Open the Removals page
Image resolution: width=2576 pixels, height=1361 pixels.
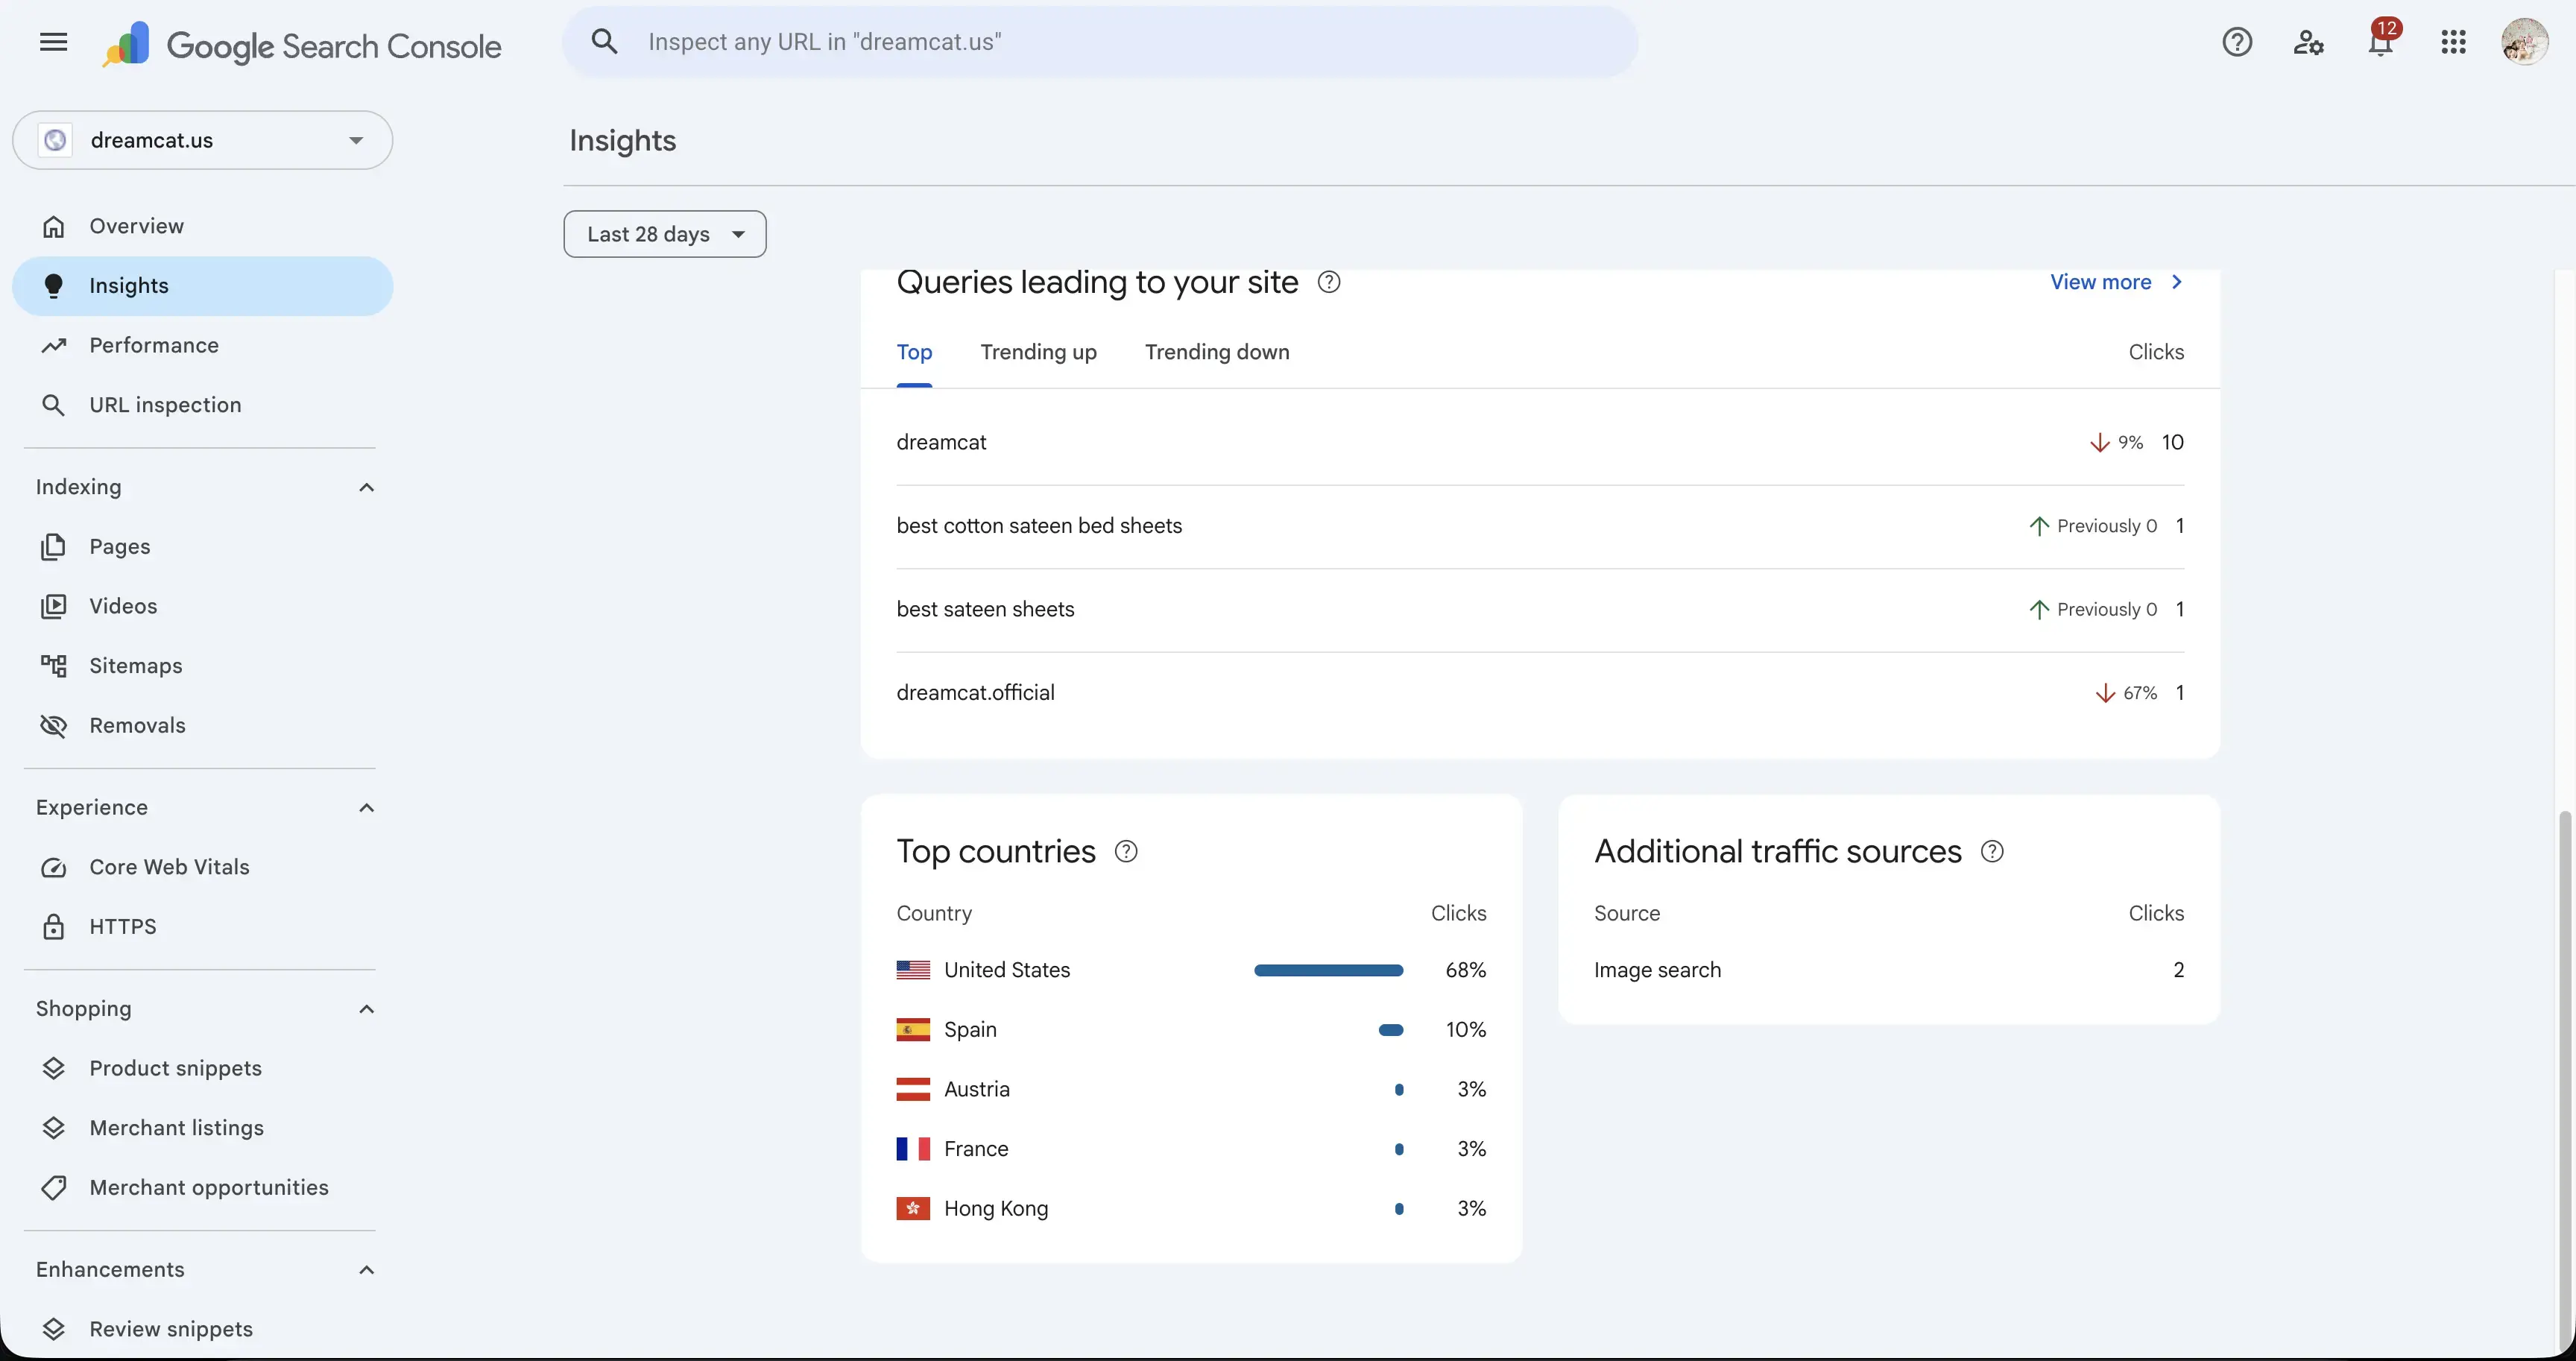[203, 726]
